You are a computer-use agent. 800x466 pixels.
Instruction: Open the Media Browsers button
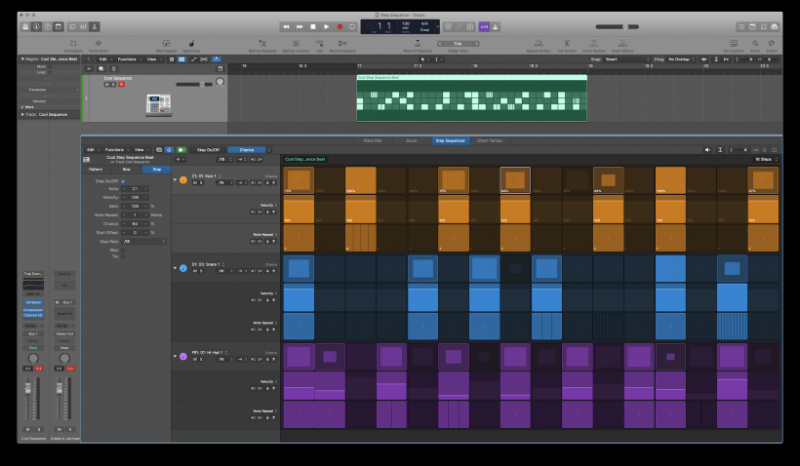point(774,27)
